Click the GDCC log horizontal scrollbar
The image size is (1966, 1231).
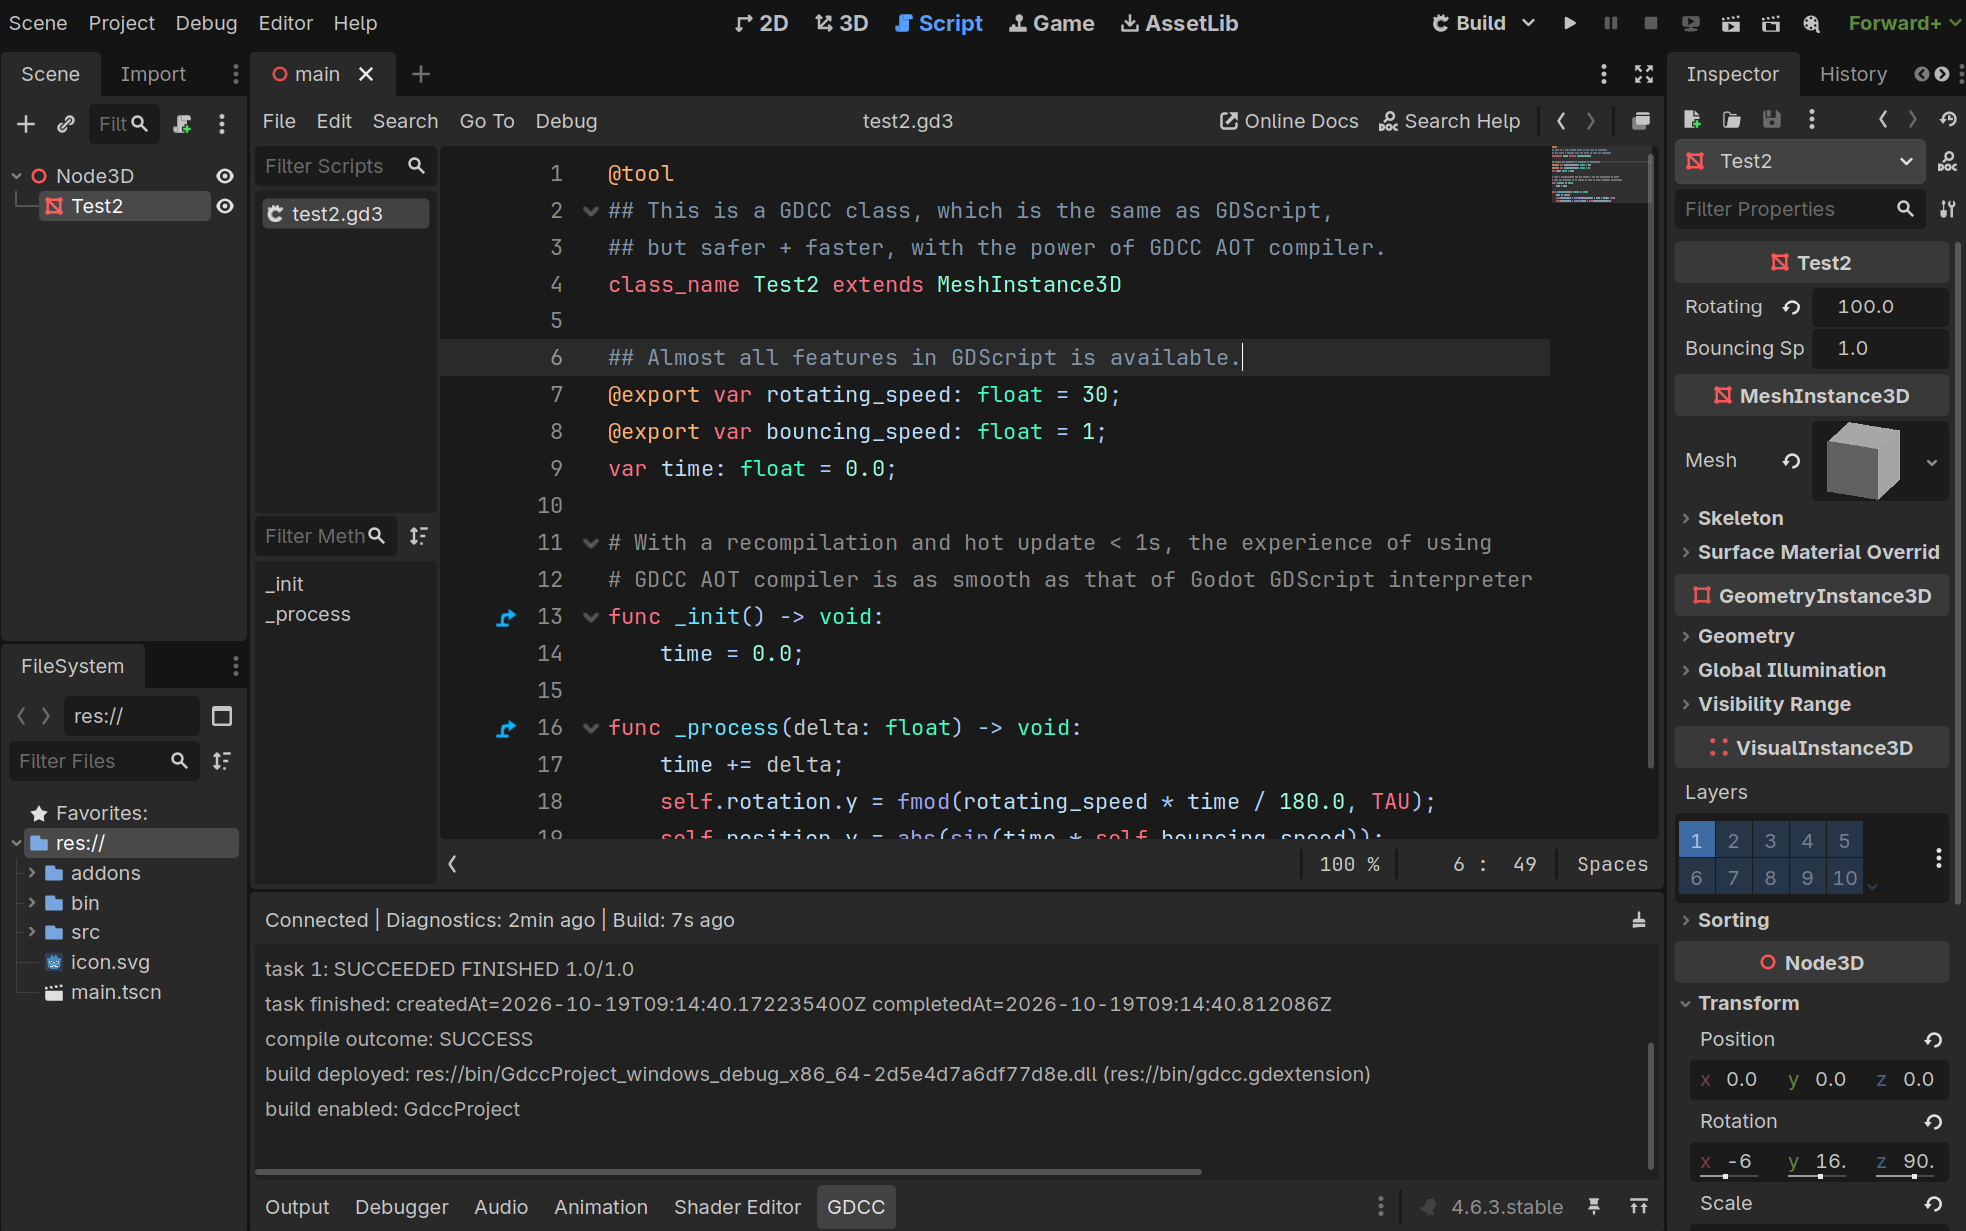(728, 1171)
